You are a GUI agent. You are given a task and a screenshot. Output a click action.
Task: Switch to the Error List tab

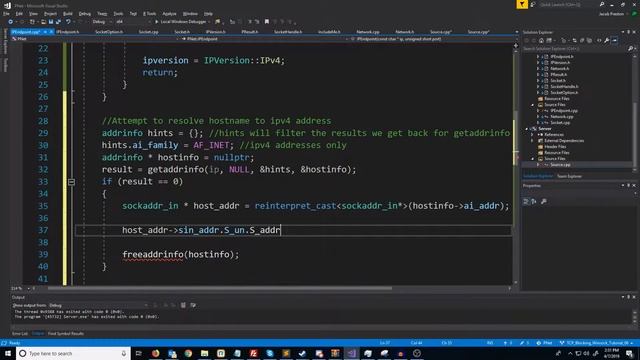pyautogui.click(x=20, y=333)
